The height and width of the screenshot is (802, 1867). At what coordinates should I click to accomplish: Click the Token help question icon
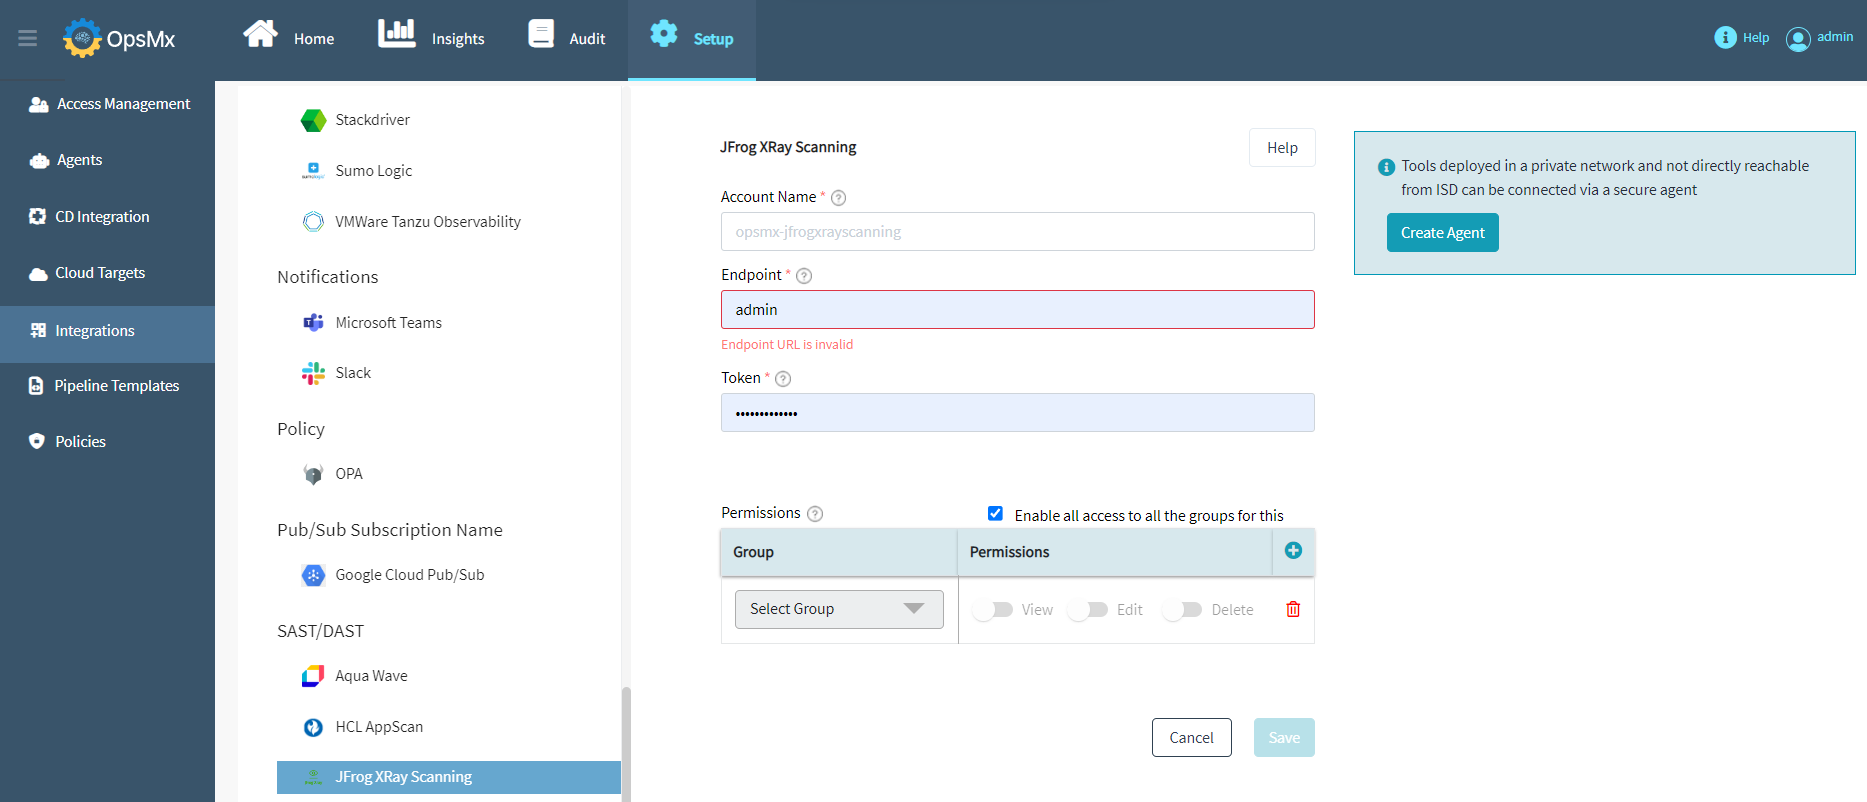(783, 379)
